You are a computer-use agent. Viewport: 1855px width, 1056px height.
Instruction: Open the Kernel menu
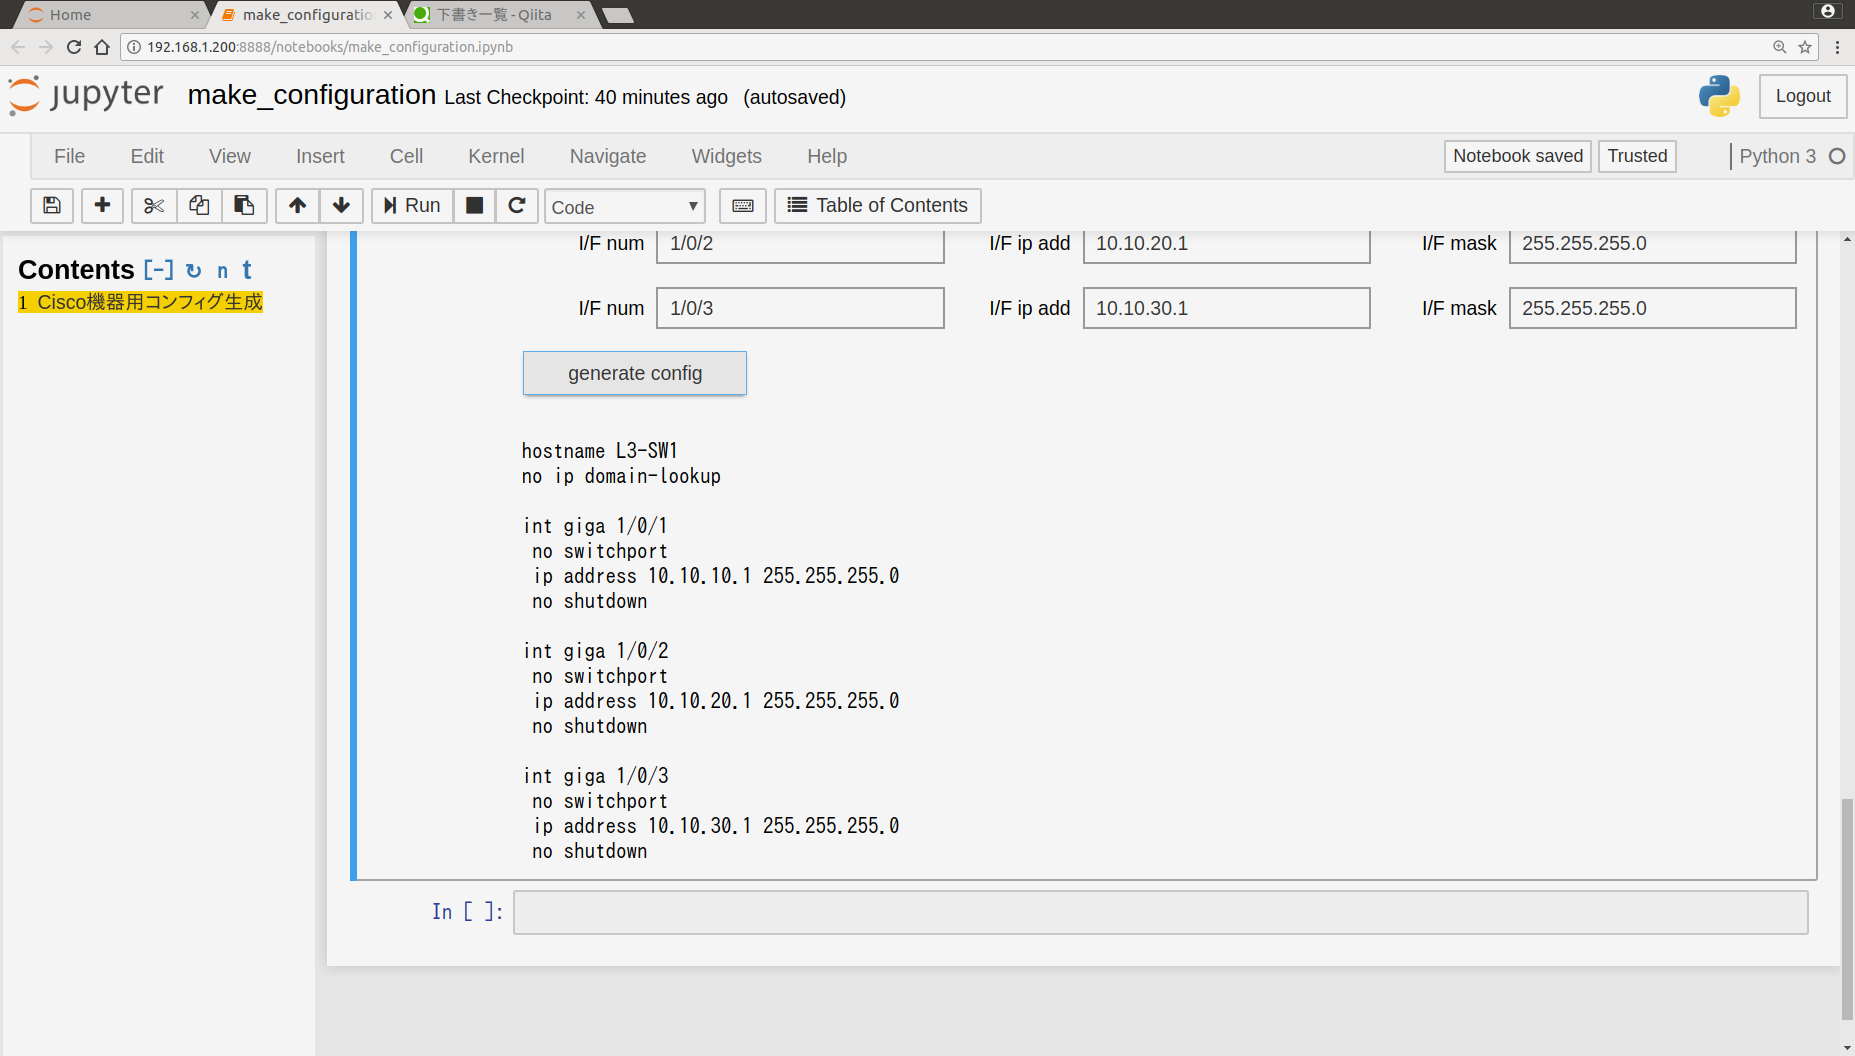click(x=496, y=156)
